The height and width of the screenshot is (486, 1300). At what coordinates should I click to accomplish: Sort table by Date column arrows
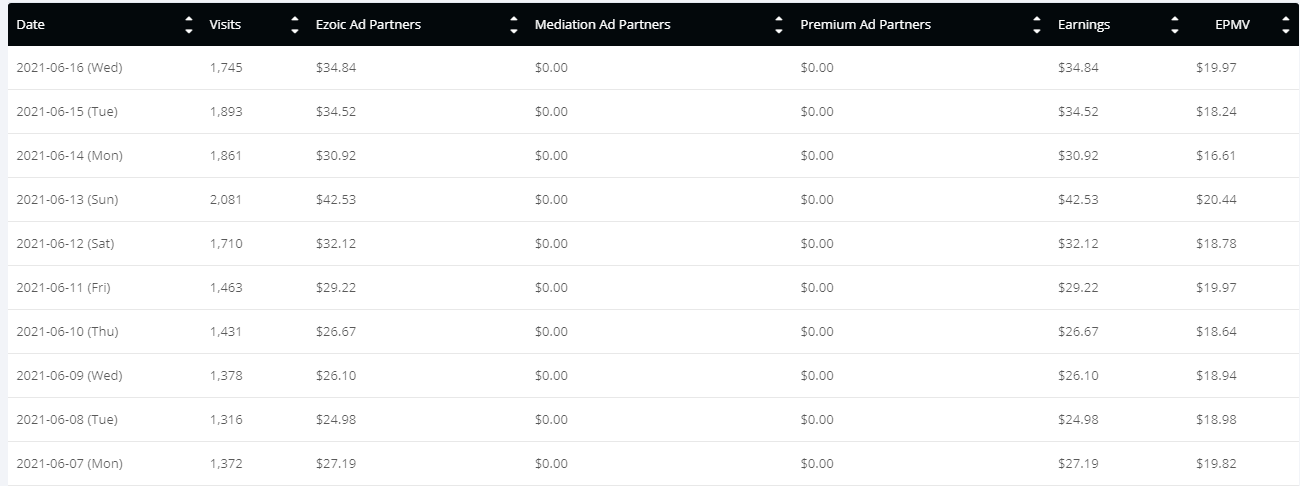189,25
